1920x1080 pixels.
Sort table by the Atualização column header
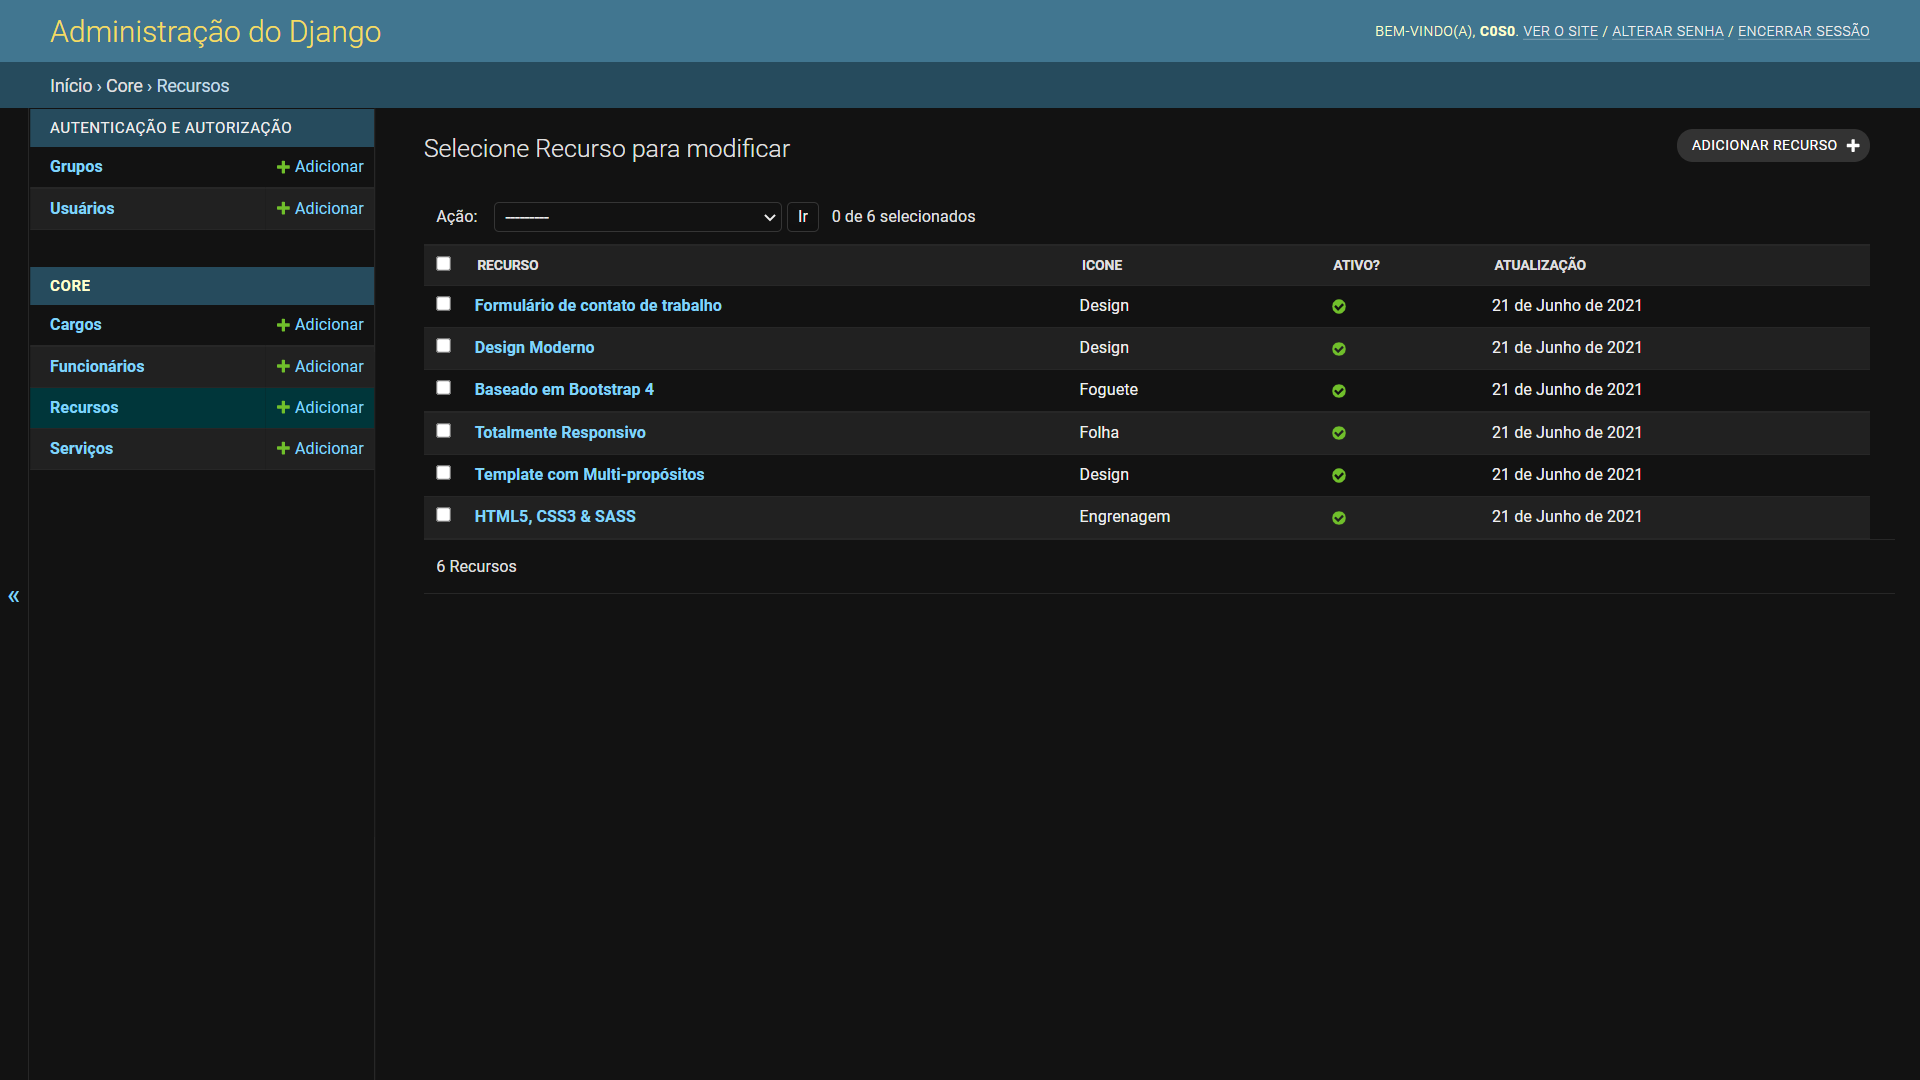click(1540, 265)
